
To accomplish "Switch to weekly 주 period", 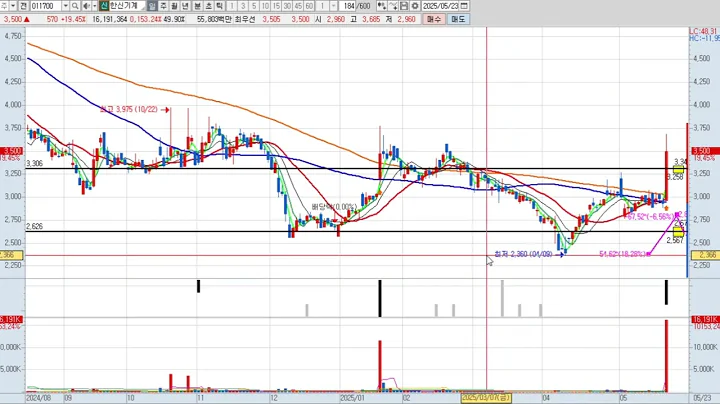I will click(163, 6).
